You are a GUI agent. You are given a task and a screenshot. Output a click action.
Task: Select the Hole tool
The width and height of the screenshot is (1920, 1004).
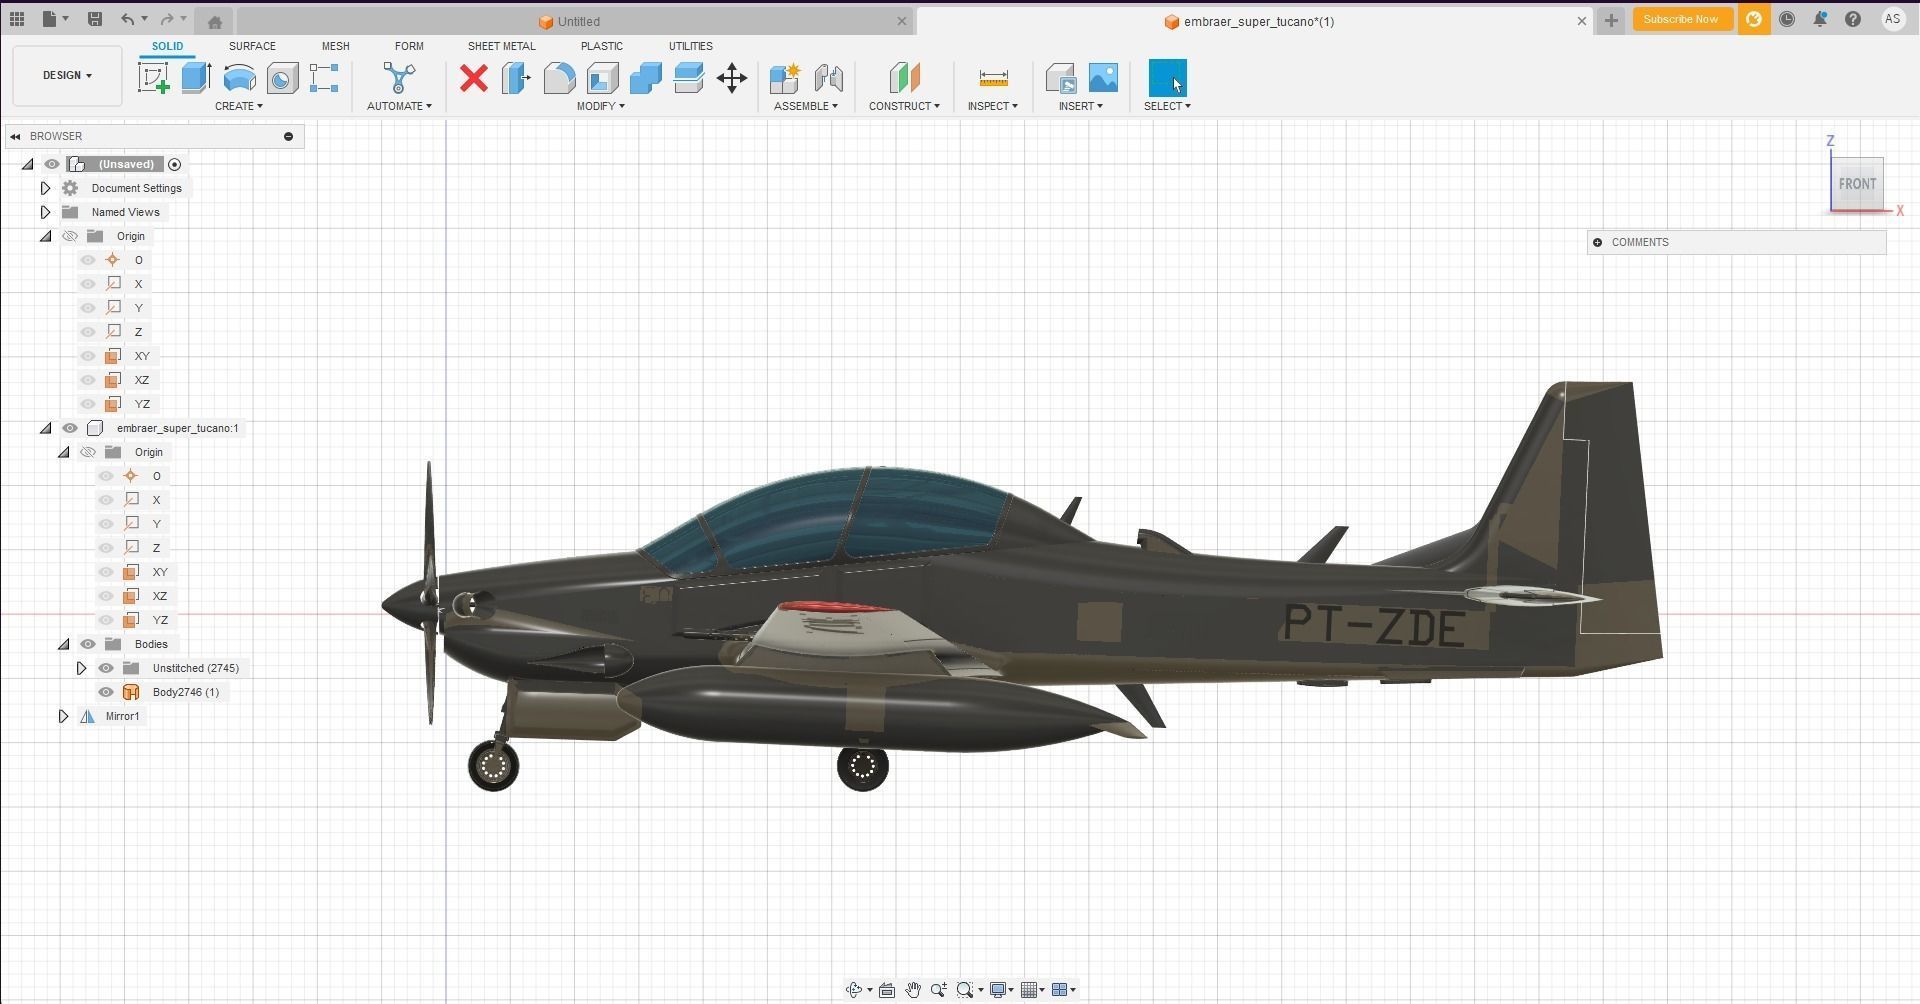[282, 78]
